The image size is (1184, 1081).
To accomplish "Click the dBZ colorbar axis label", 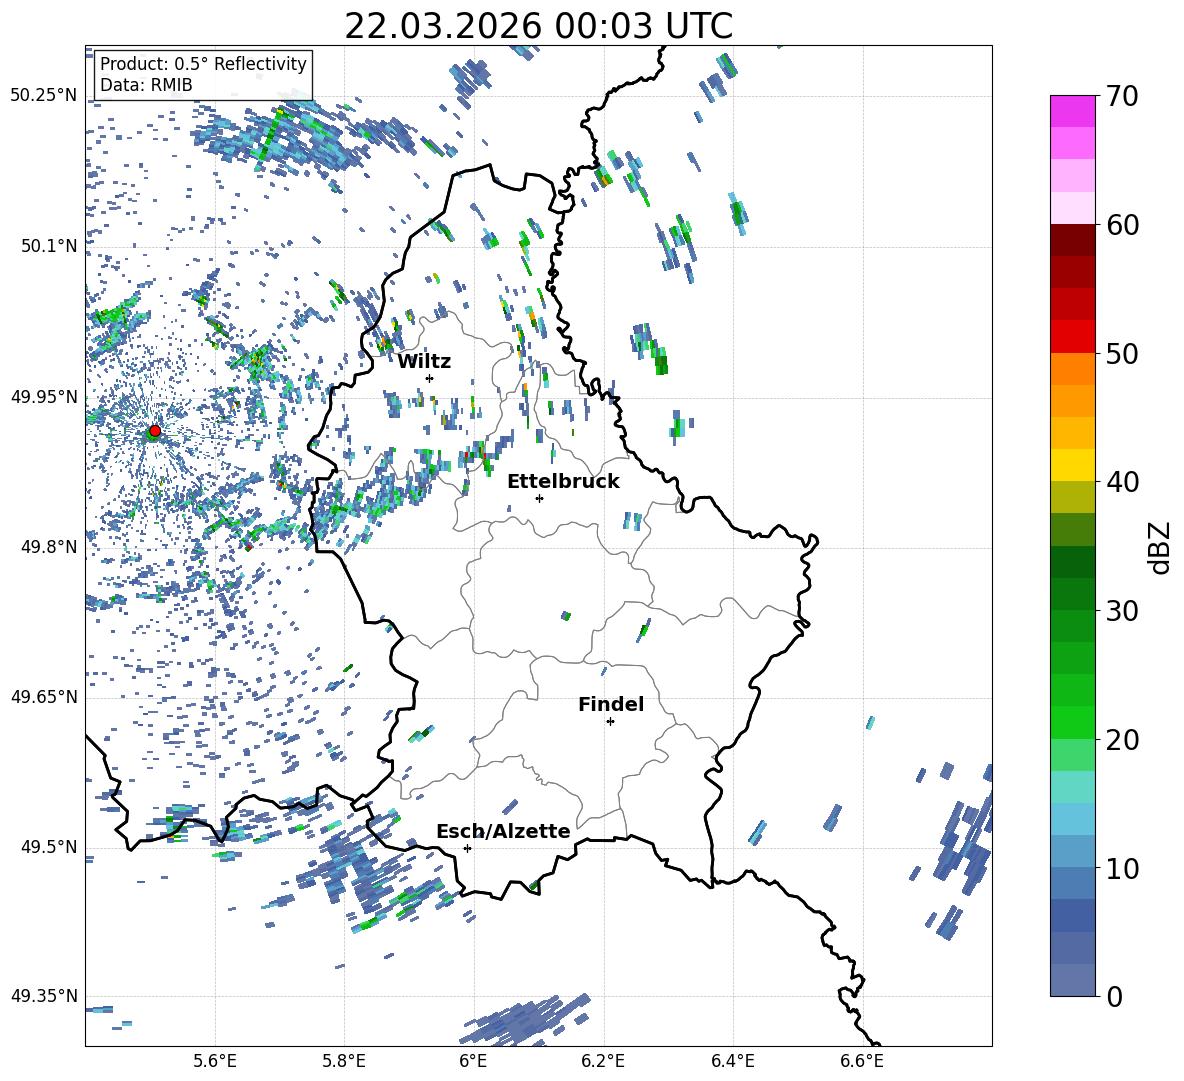I will pos(1161,547).
